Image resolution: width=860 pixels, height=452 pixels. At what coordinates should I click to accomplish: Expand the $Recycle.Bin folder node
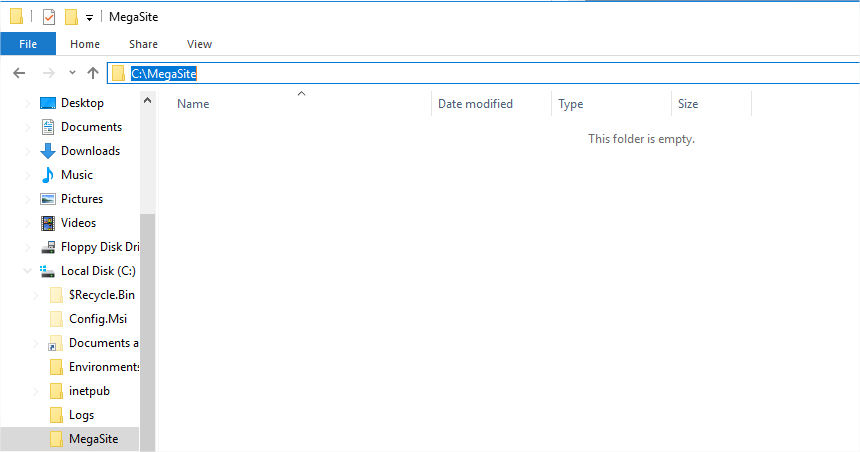point(36,295)
